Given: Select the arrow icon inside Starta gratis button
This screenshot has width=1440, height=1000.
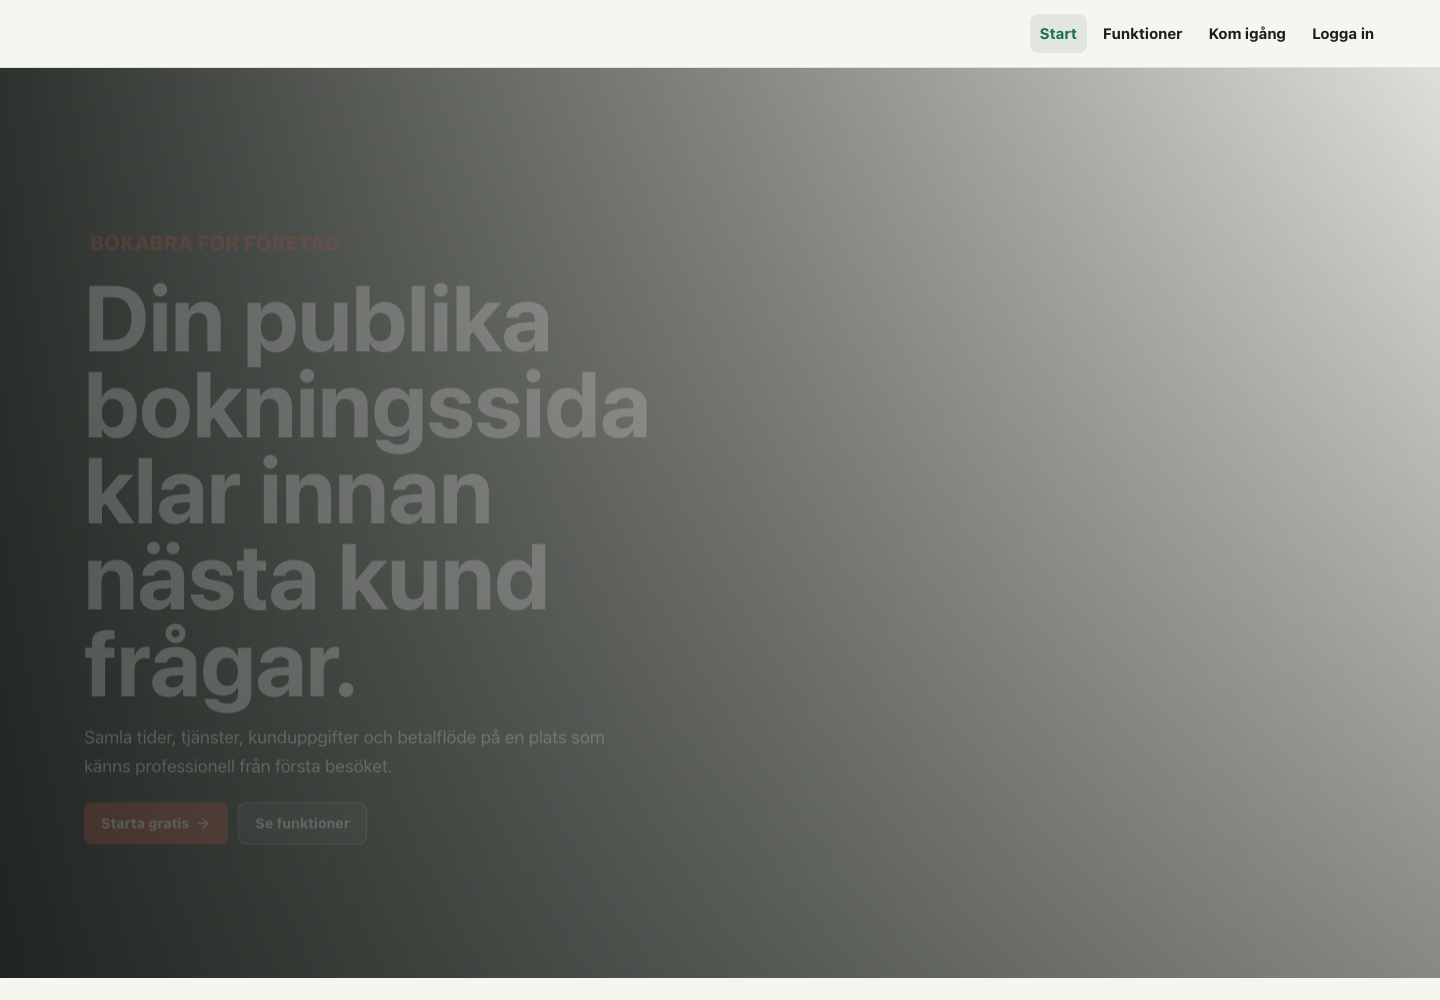Looking at the screenshot, I should click(x=203, y=823).
